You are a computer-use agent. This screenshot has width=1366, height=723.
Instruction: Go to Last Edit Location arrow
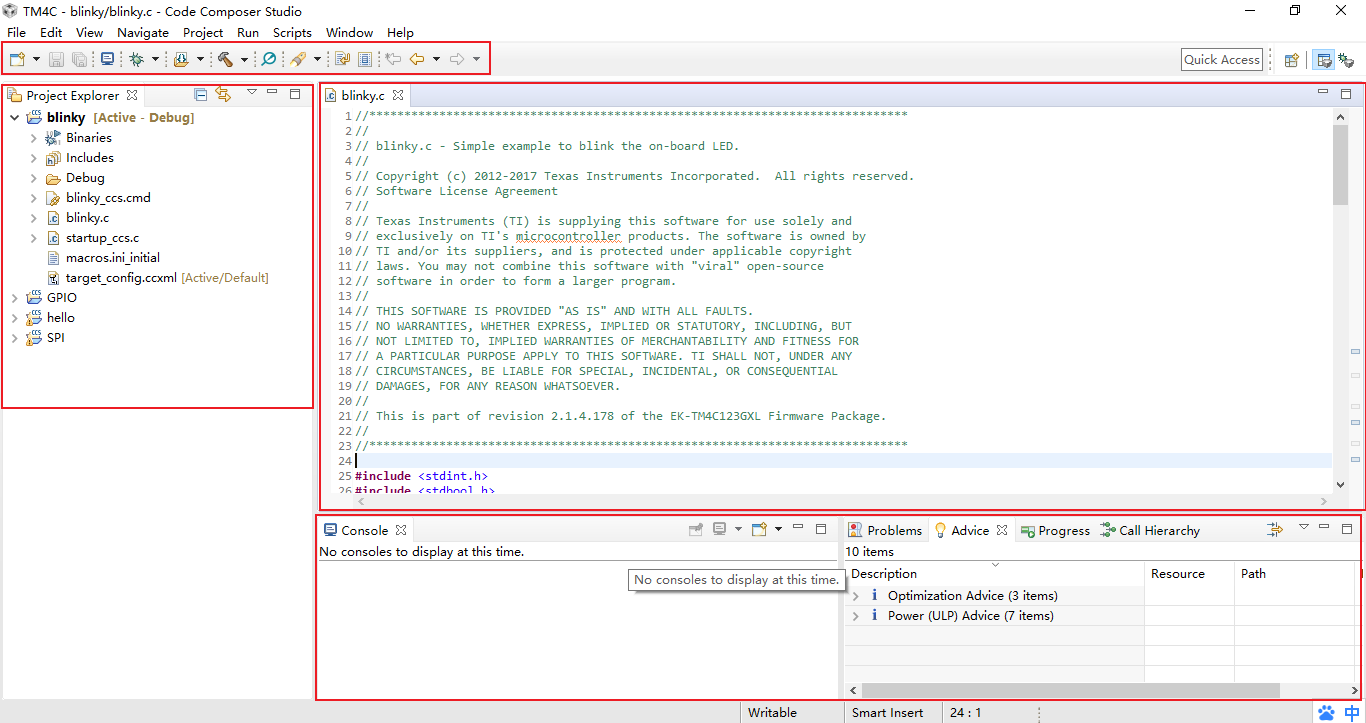click(394, 60)
